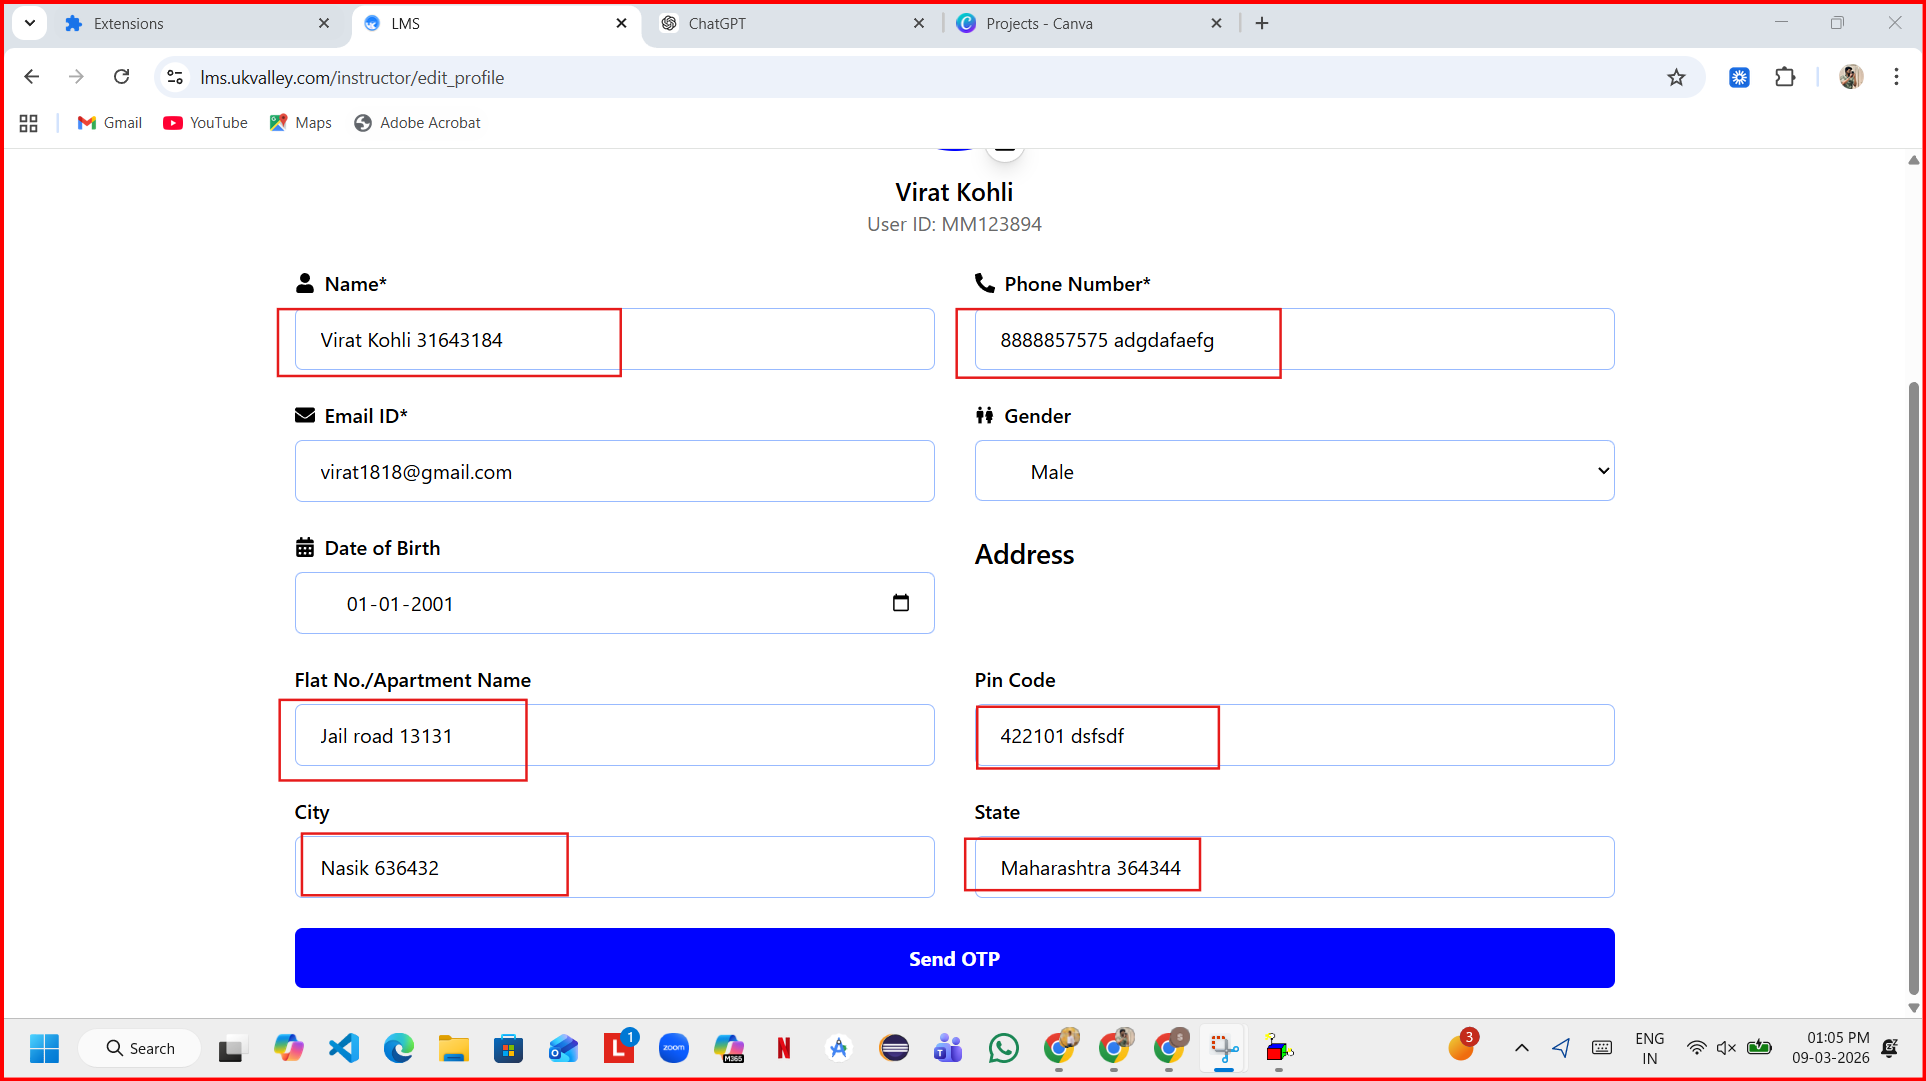
Task: Reload the page with refresh icon
Action: (x=122, y=77)
